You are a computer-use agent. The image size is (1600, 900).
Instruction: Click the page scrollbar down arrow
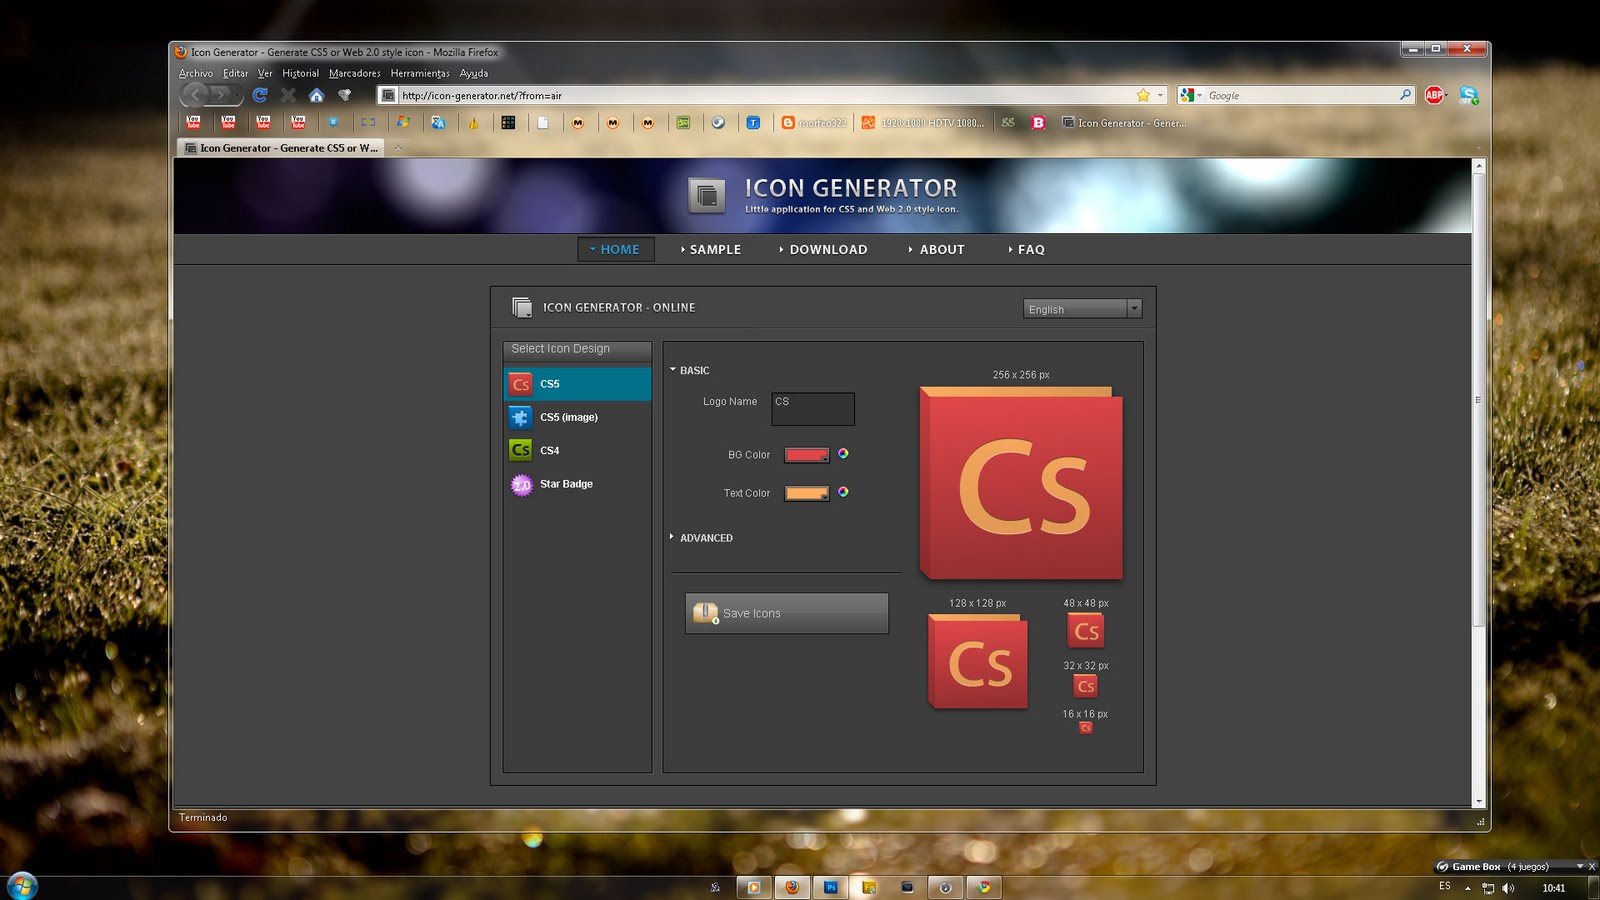click(1478, 801)
